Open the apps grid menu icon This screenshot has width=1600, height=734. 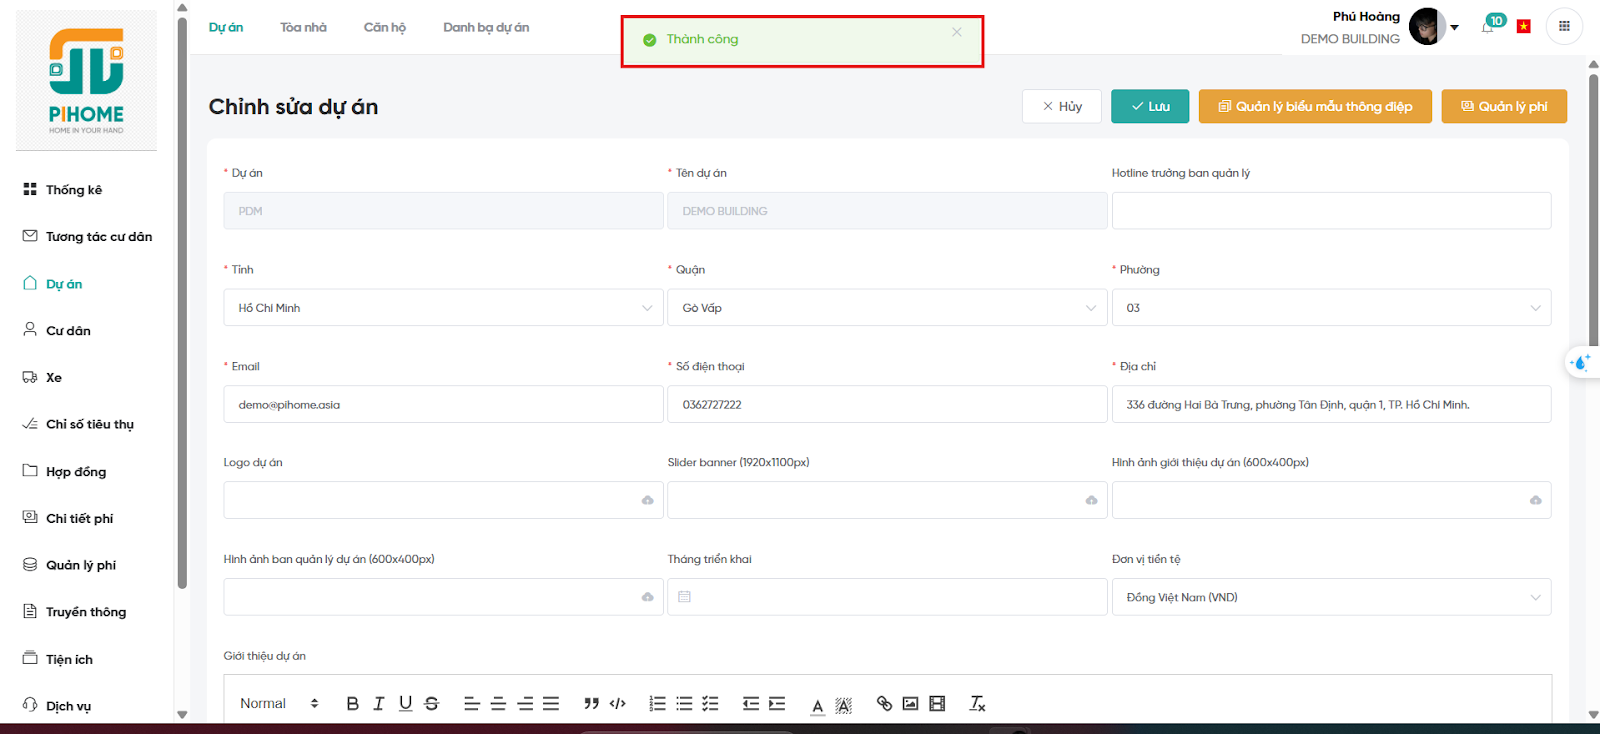coord(1564,26)
